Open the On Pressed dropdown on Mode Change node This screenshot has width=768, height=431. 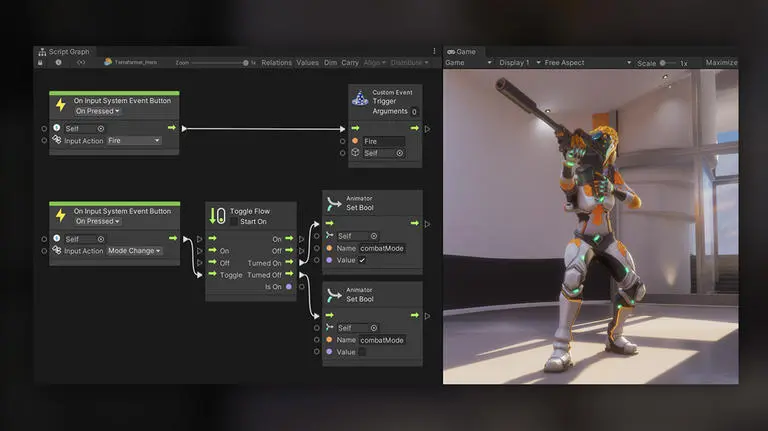[97, 221]
